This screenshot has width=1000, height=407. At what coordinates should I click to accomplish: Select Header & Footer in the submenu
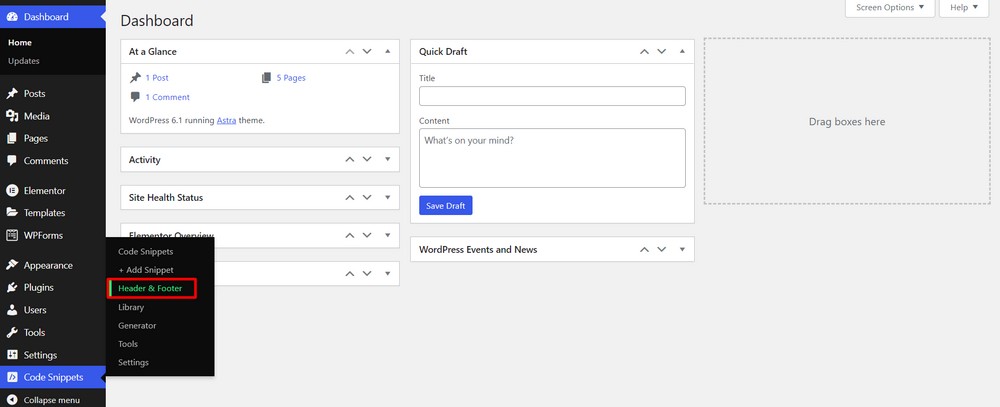150,288
